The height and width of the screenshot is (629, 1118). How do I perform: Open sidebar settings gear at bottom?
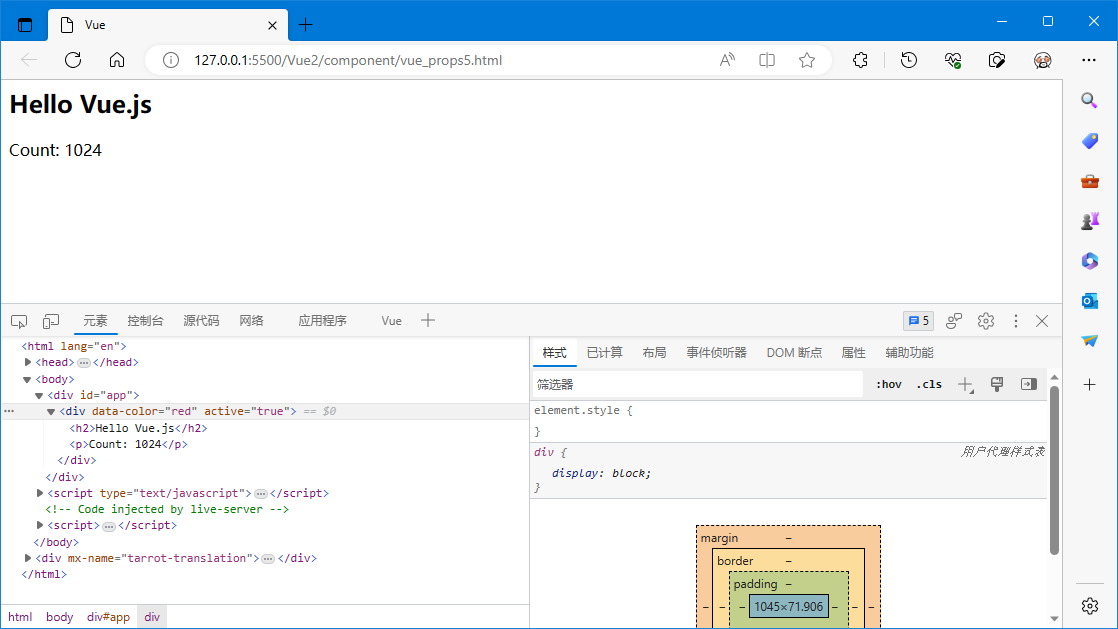(x=1089, y=606)
